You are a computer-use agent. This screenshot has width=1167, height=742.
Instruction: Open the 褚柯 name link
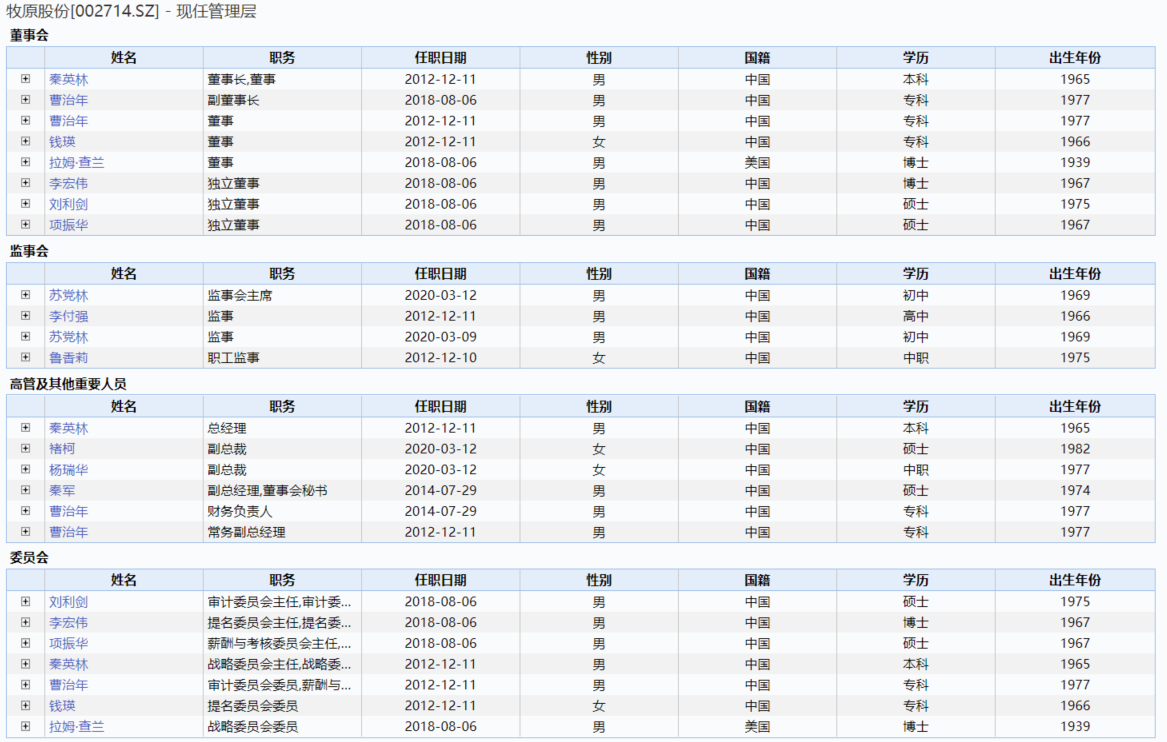[x=63, y=450]
